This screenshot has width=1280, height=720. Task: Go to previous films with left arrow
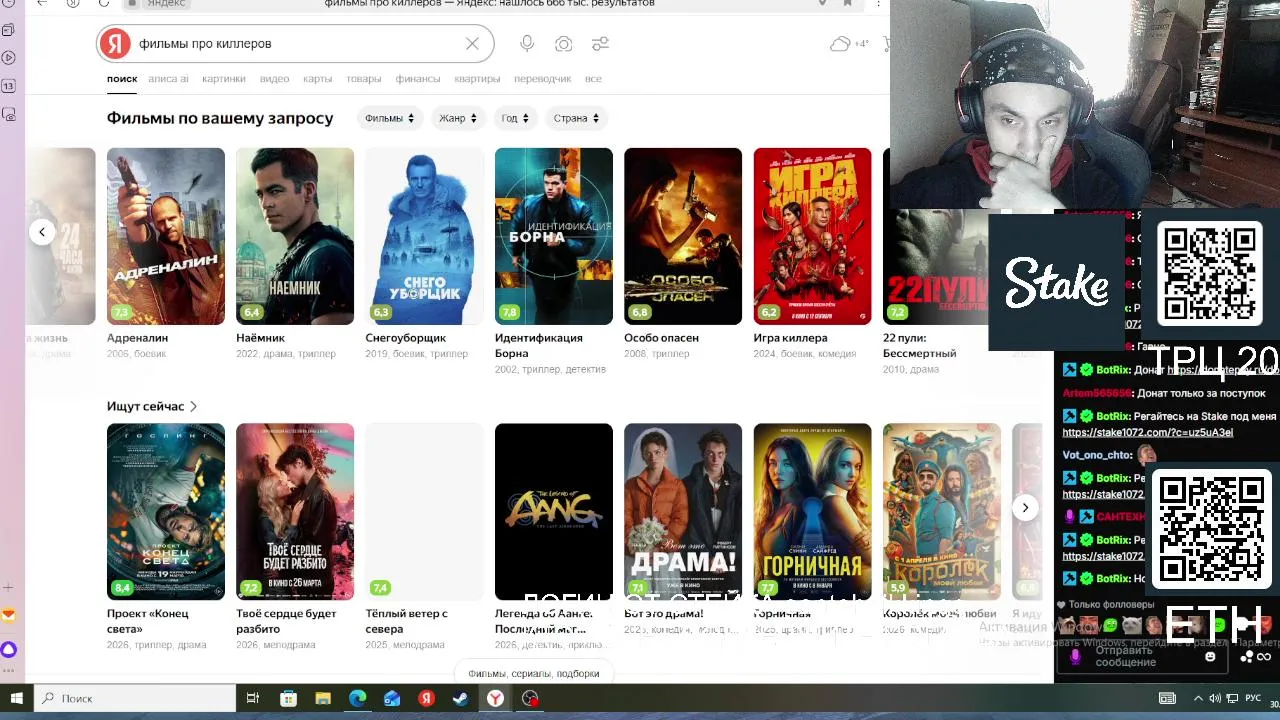point(42,232)
